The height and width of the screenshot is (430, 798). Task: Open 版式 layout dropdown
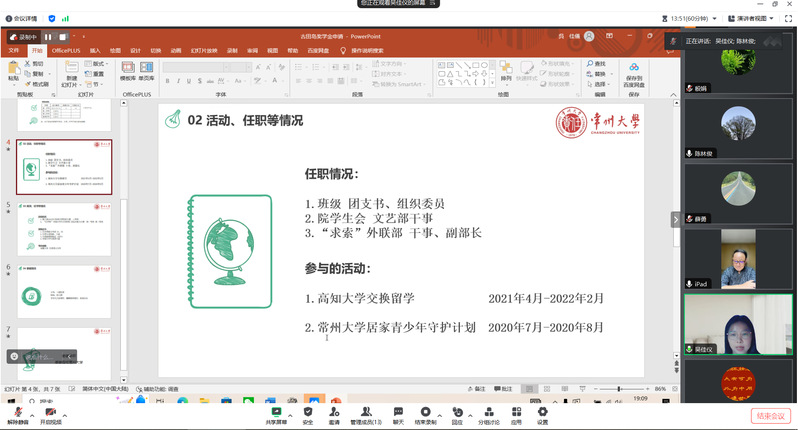[97, 64]
